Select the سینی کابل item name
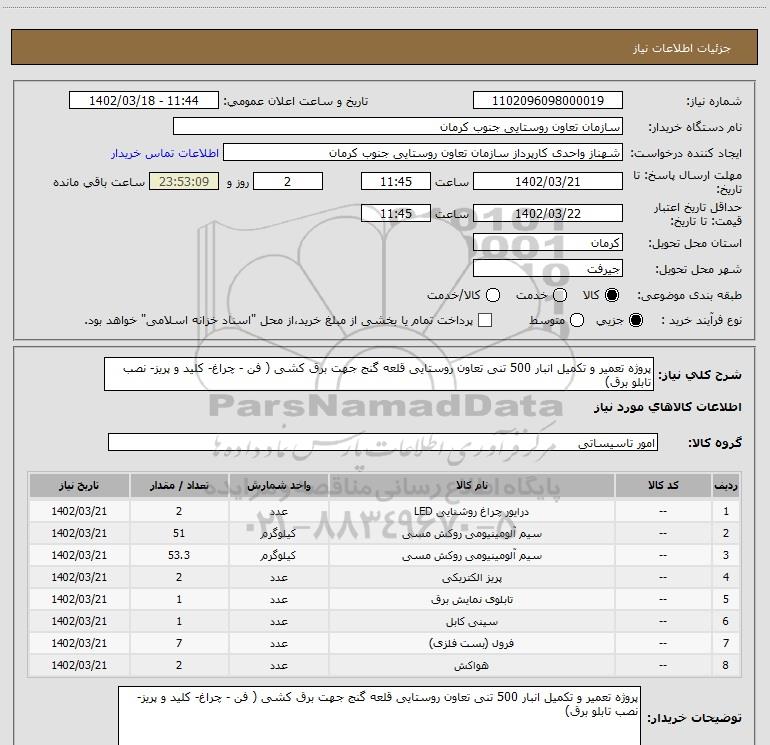The image size is (770, 745). point(472,621)
